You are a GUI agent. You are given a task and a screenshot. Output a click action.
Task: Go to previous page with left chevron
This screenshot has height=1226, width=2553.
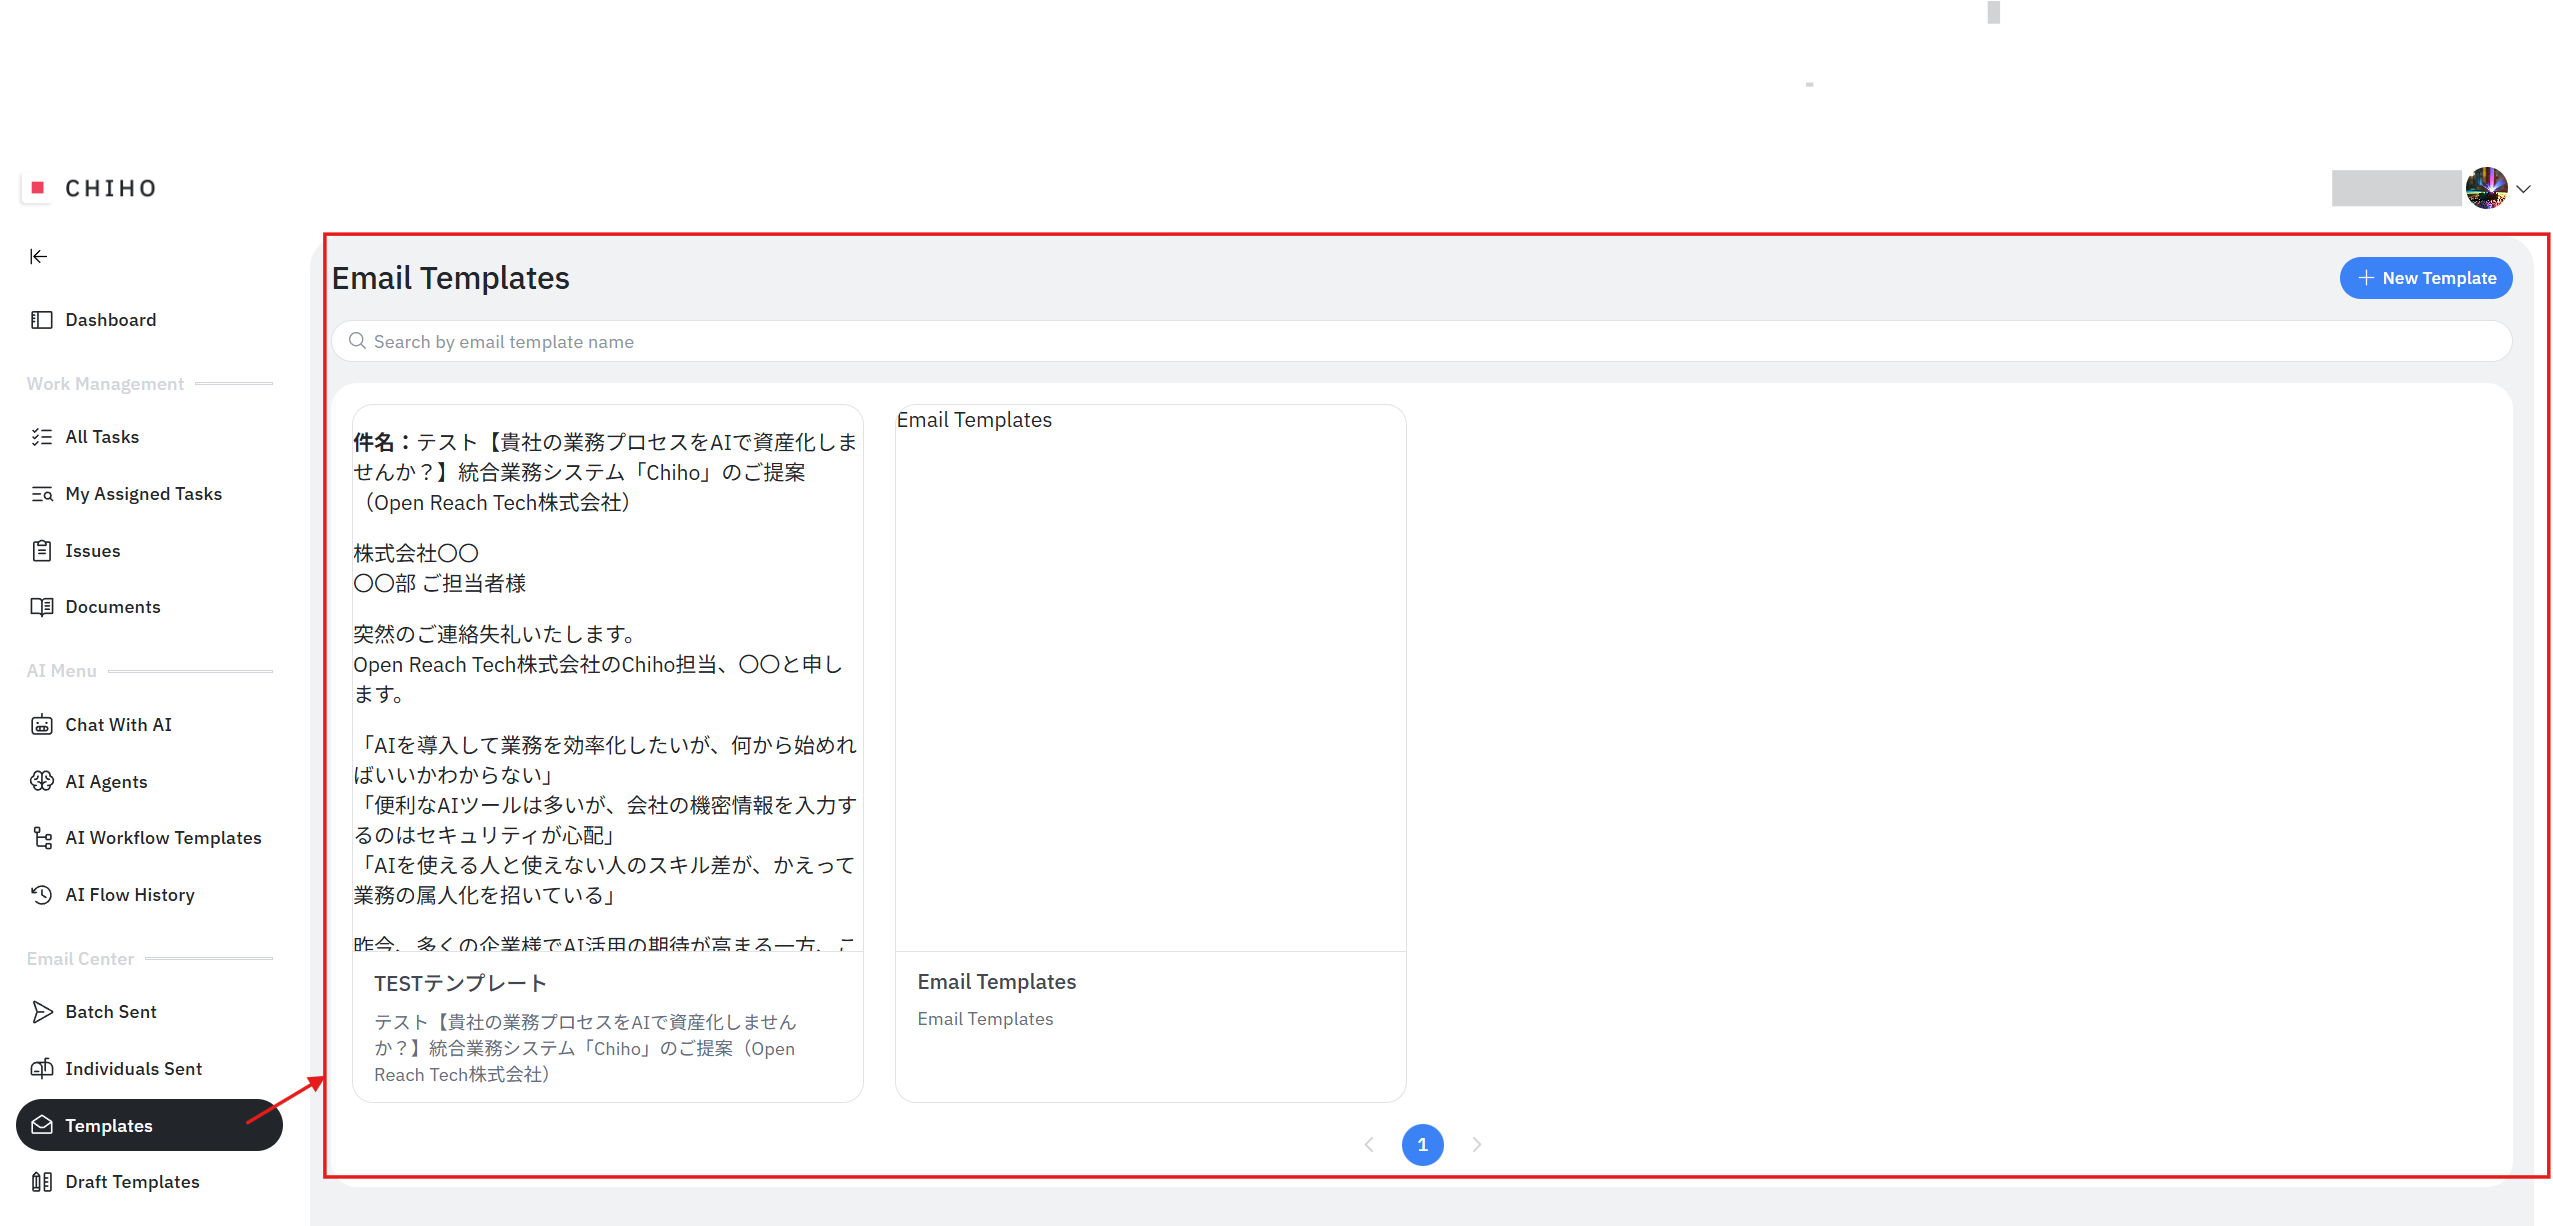(1369, 1145)
